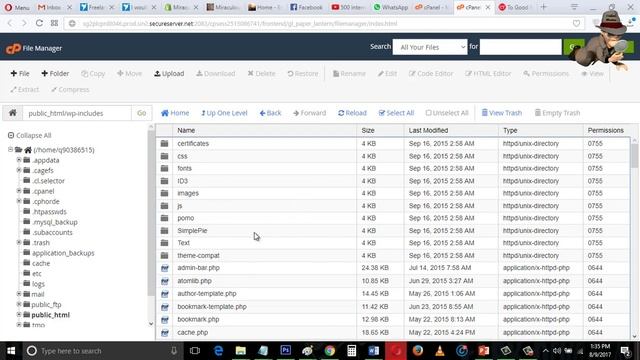Click the cPanel File Manager logo
The width and height of the screenshot is (640, 360).
tap(34, 48)
